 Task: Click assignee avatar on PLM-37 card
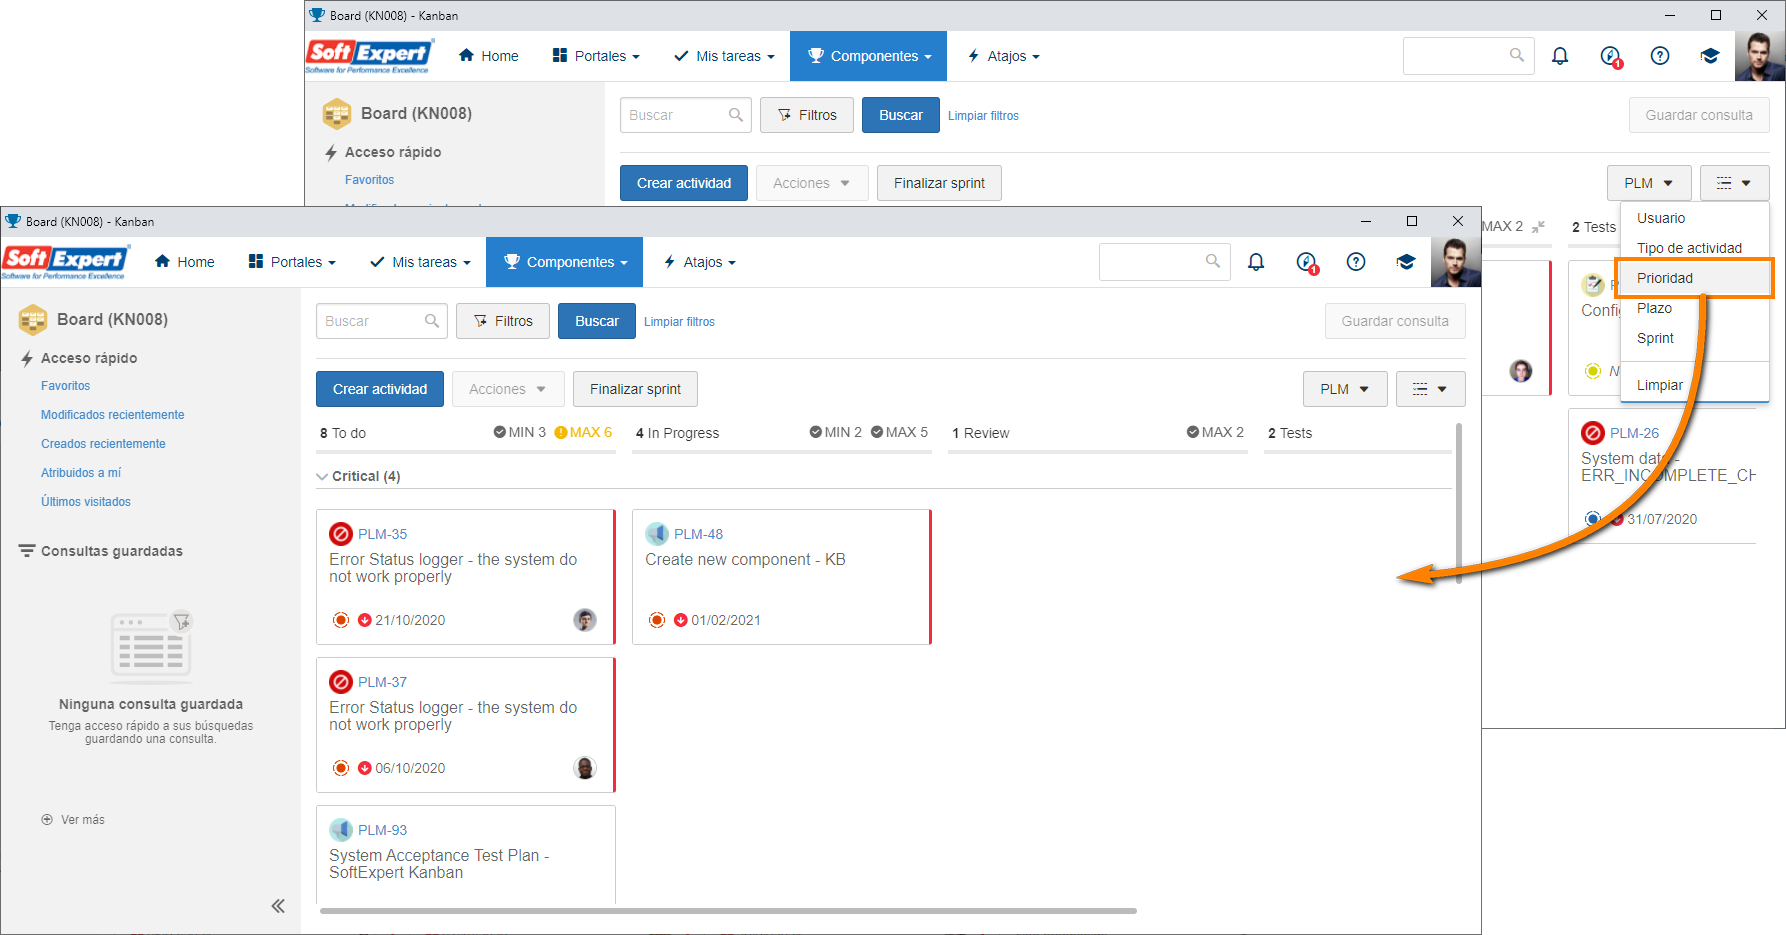(585, 768)
